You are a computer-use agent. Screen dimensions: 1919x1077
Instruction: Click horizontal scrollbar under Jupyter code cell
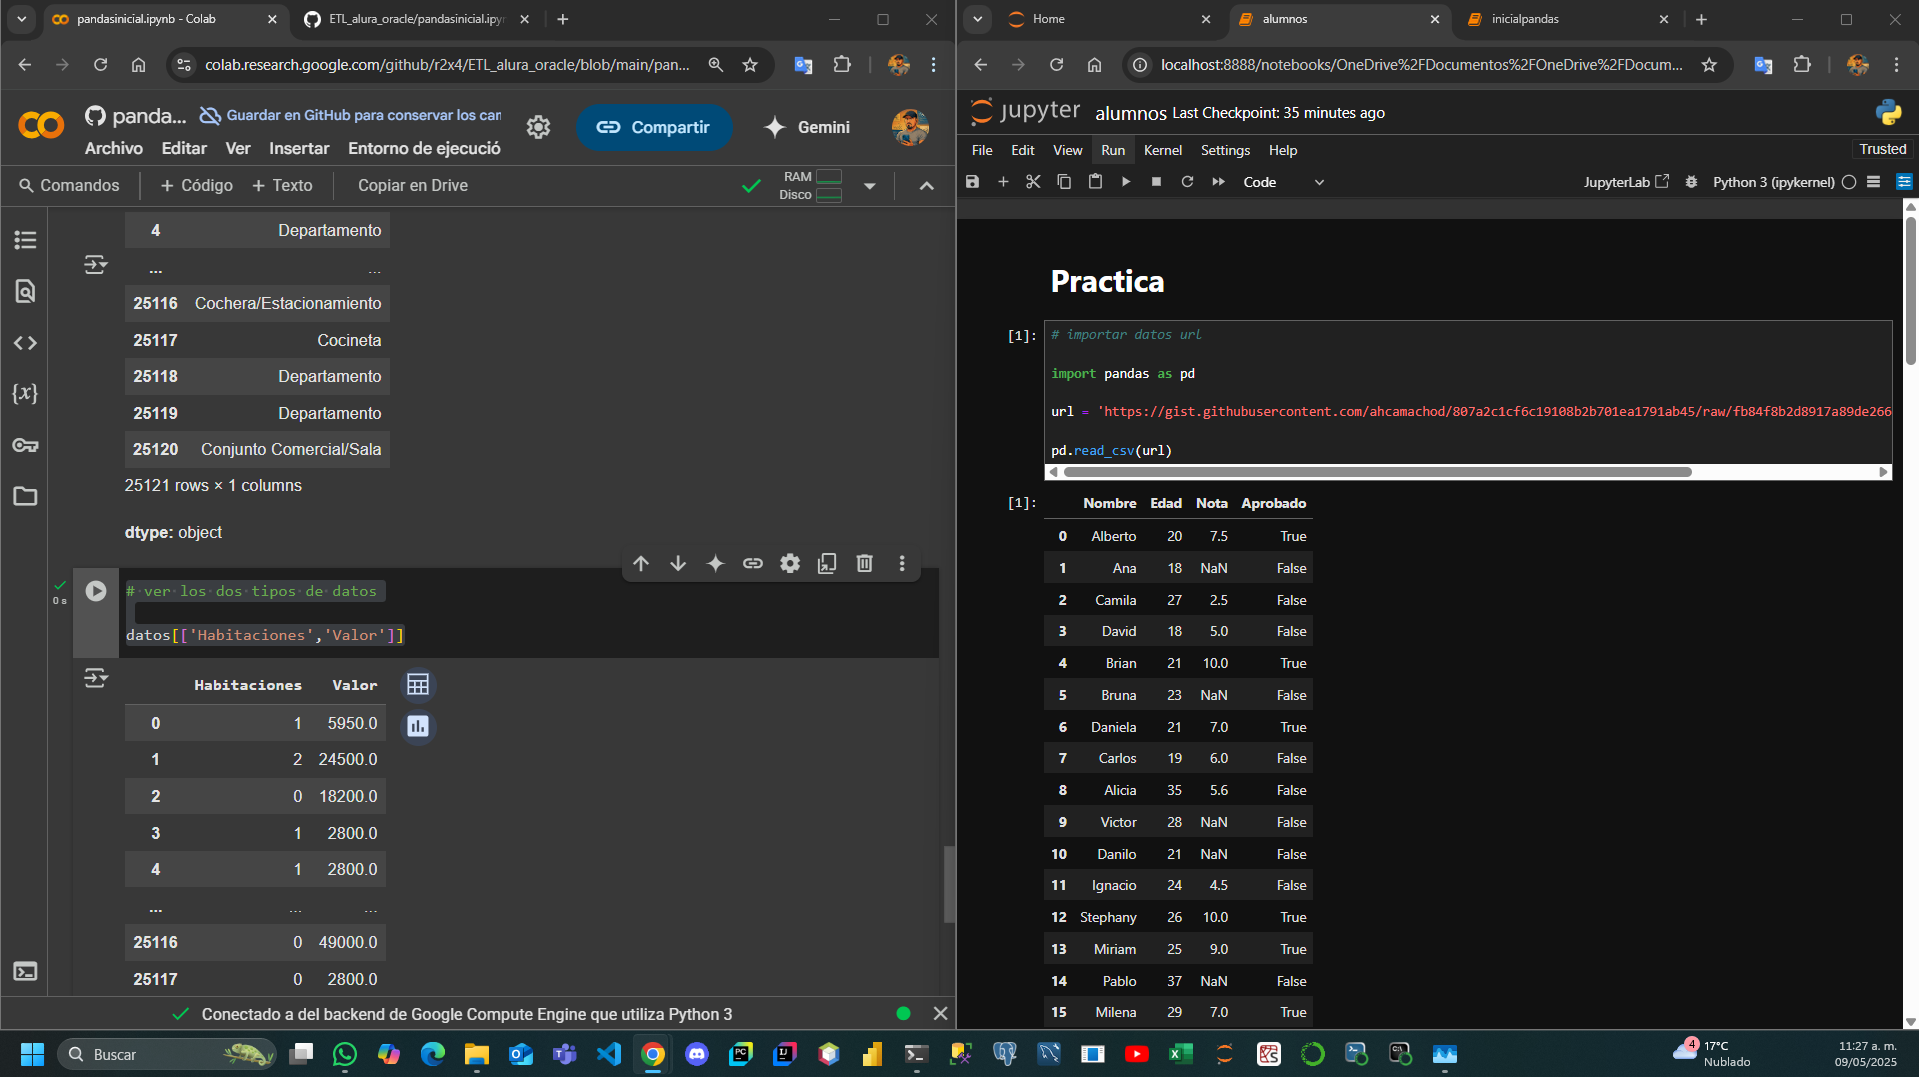(1378, 472)
